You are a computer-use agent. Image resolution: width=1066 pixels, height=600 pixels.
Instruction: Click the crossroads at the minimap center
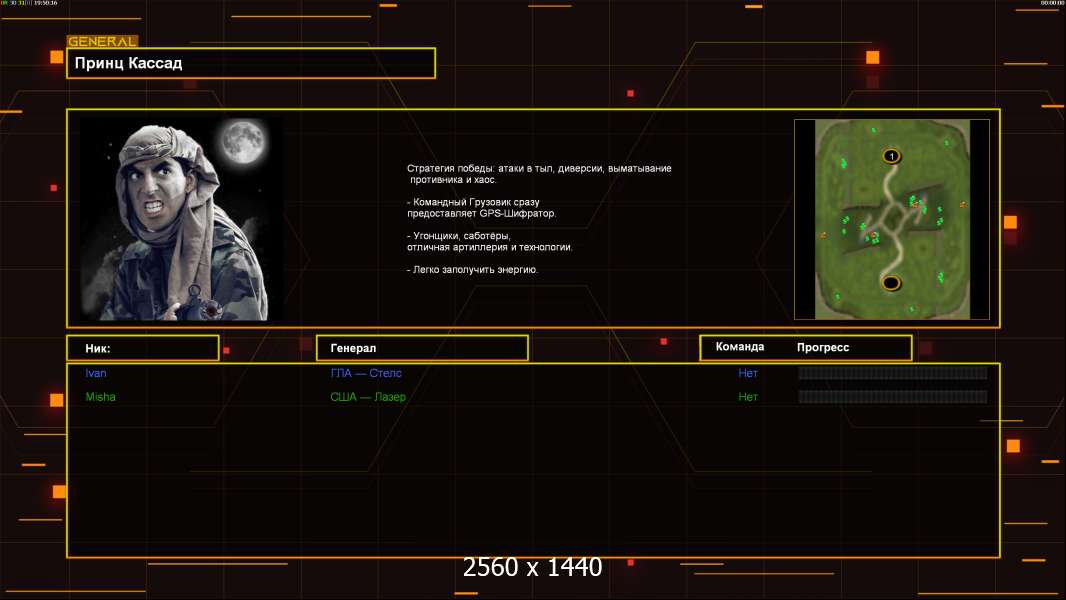(x=890, y=219)
